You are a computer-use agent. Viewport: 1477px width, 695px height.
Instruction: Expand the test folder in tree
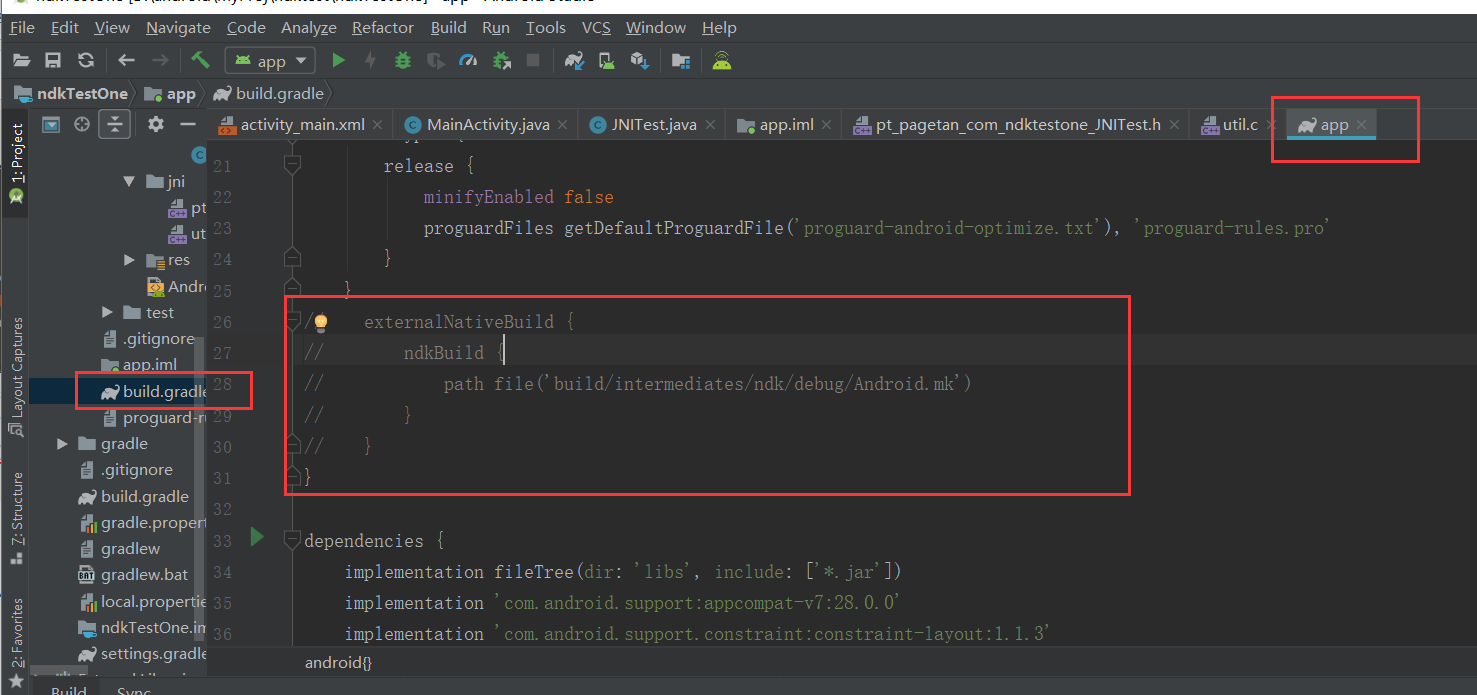click(x=107, y=313)
